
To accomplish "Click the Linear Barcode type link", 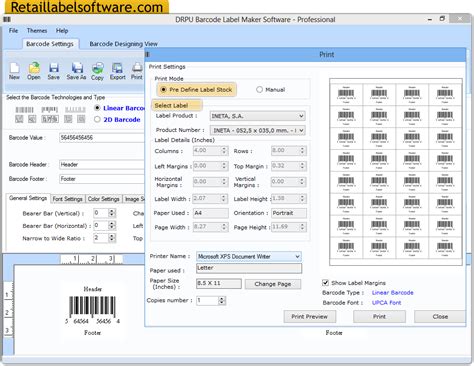I will coord(393,293).
